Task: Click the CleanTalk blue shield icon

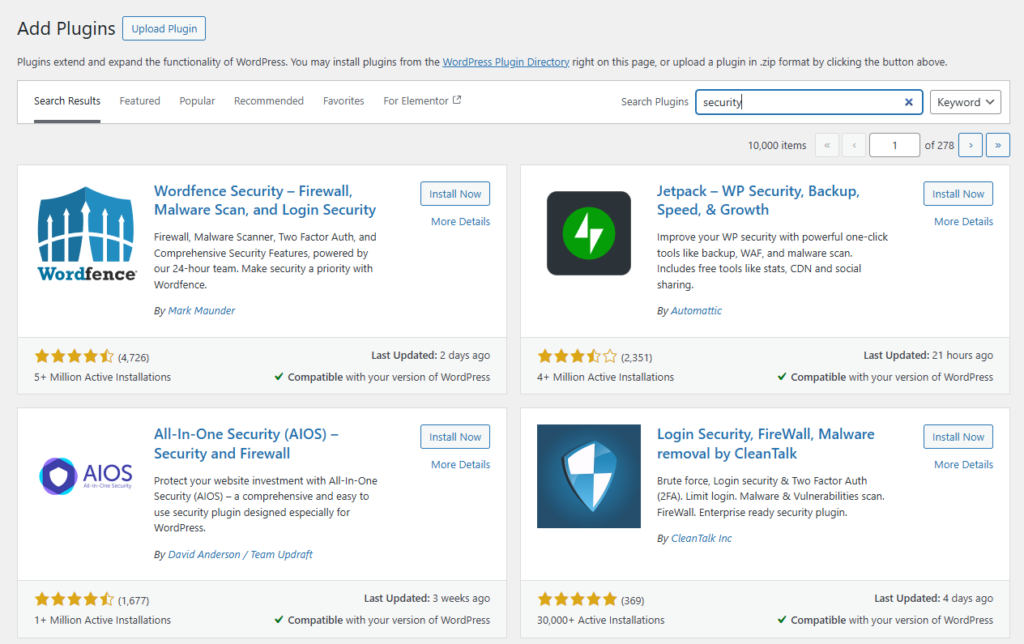Action: [588, 476]
